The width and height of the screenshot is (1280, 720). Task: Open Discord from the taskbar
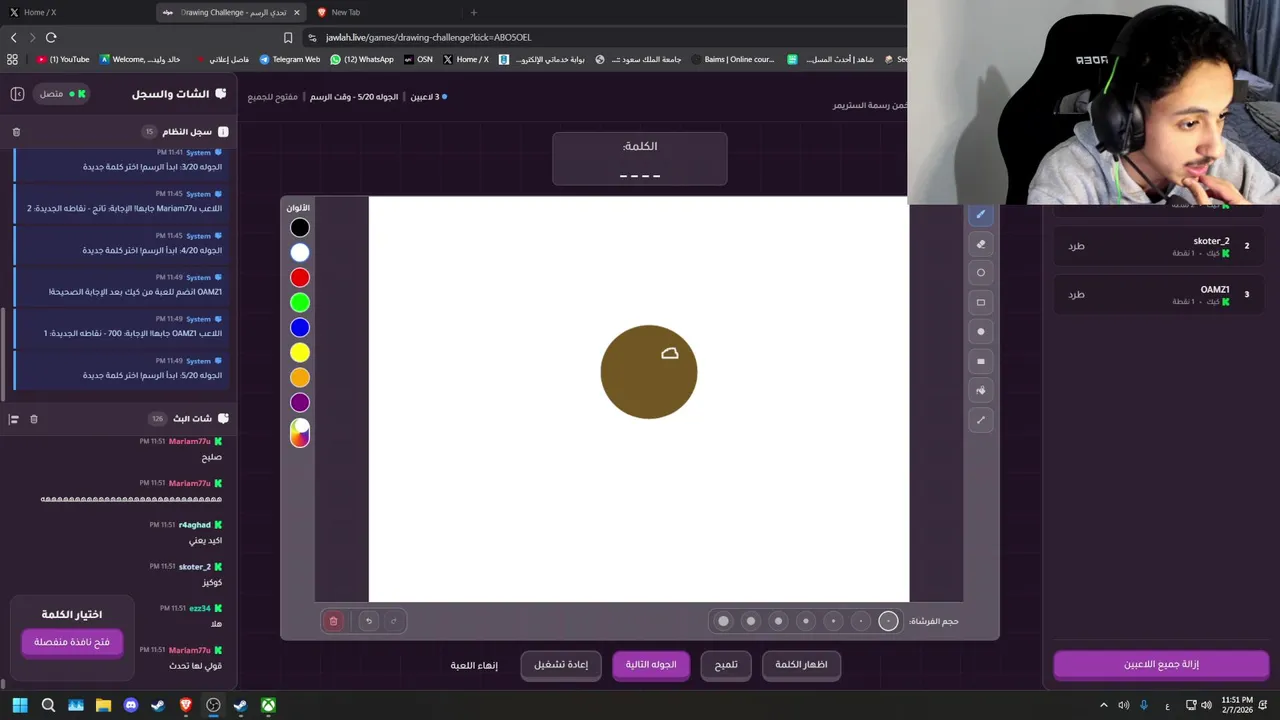(x=131, y=705)
